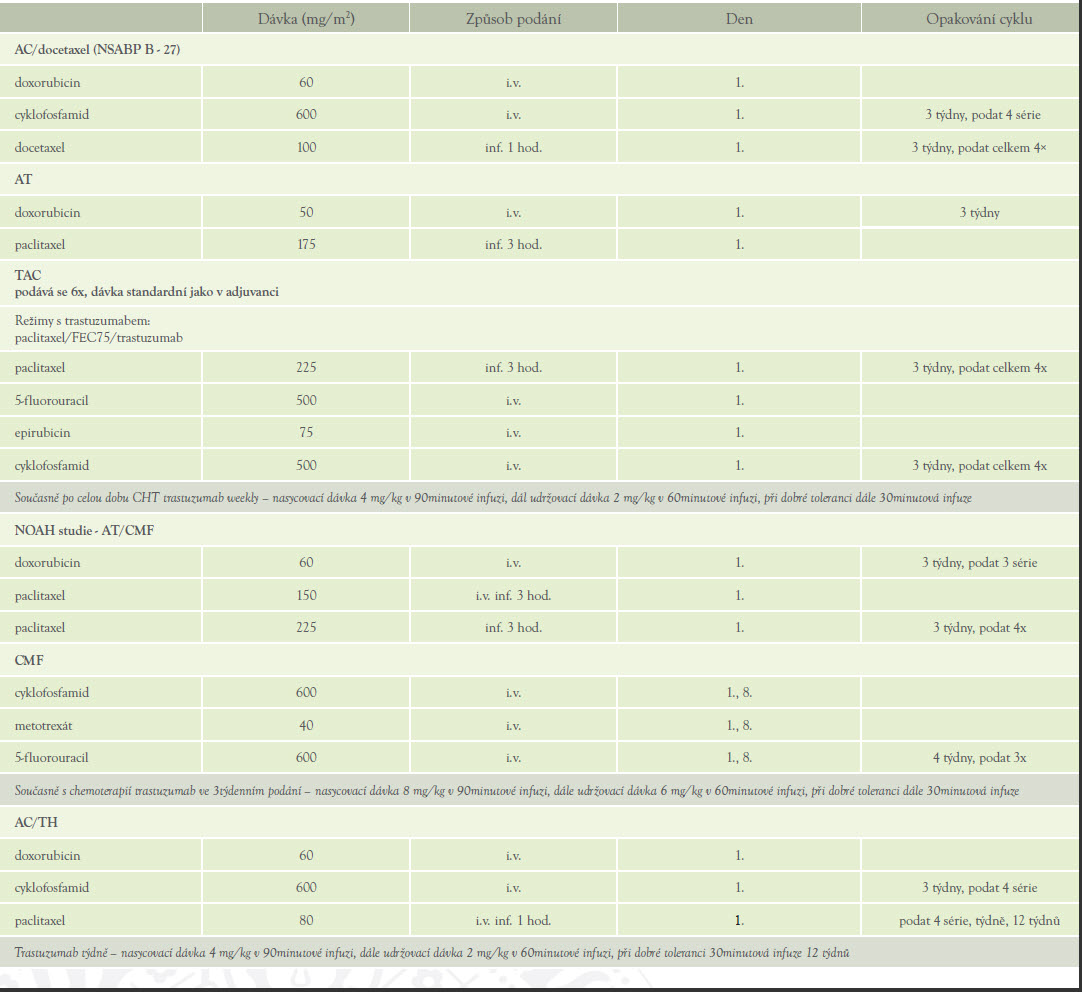Viewport: 1082px width, 992px height.
Task: Click the "Den" column header
Action: (739, 19)
